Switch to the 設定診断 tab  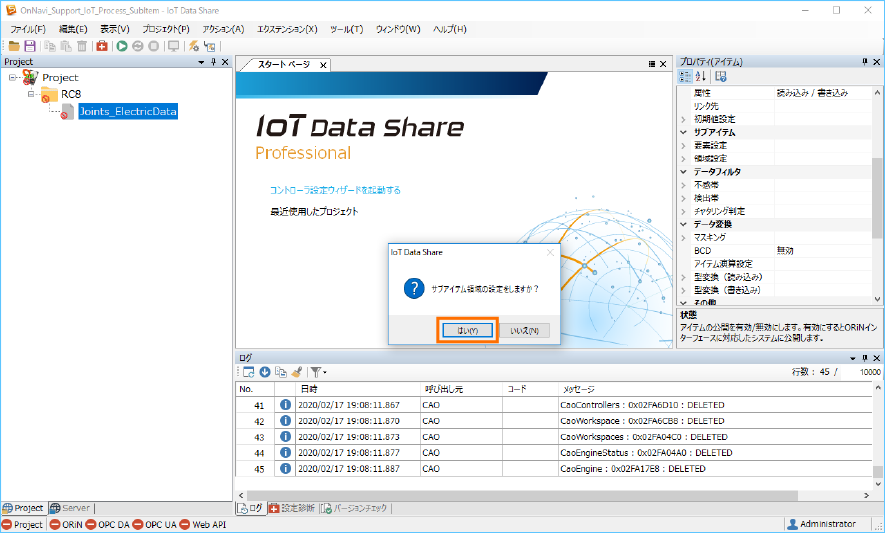[292, 508]
